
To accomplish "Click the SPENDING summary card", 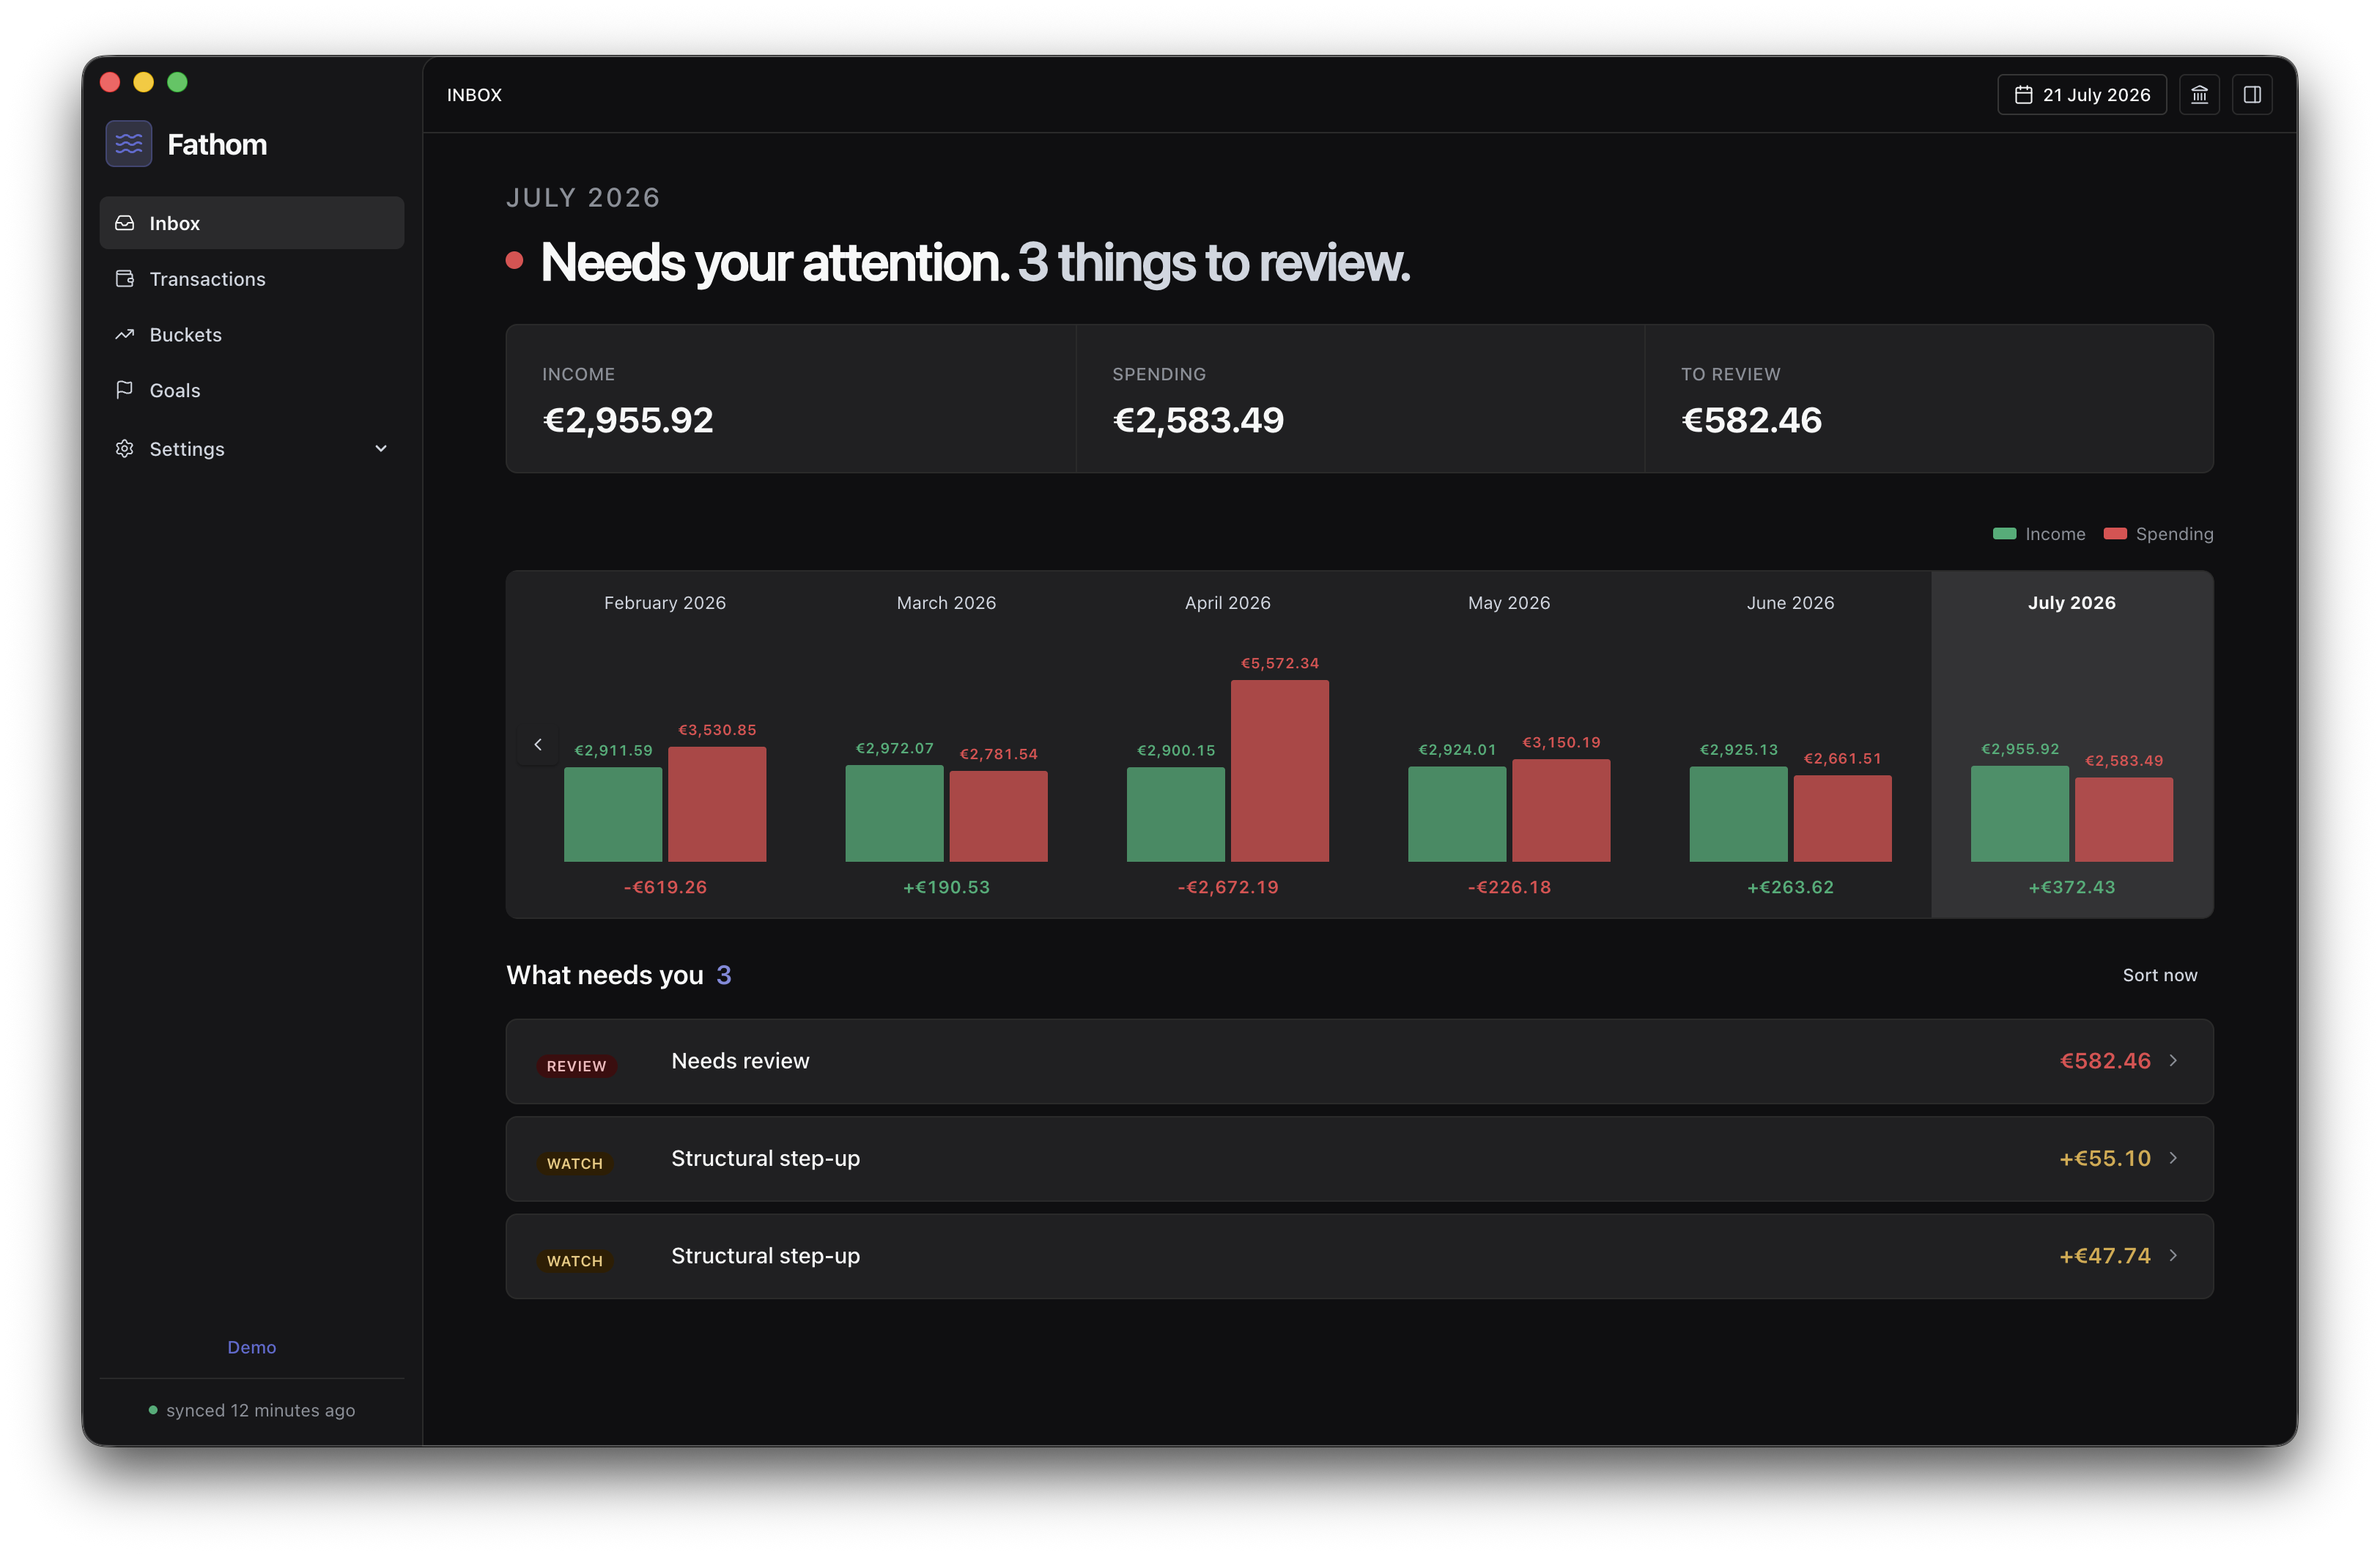I will (1360, 398).
